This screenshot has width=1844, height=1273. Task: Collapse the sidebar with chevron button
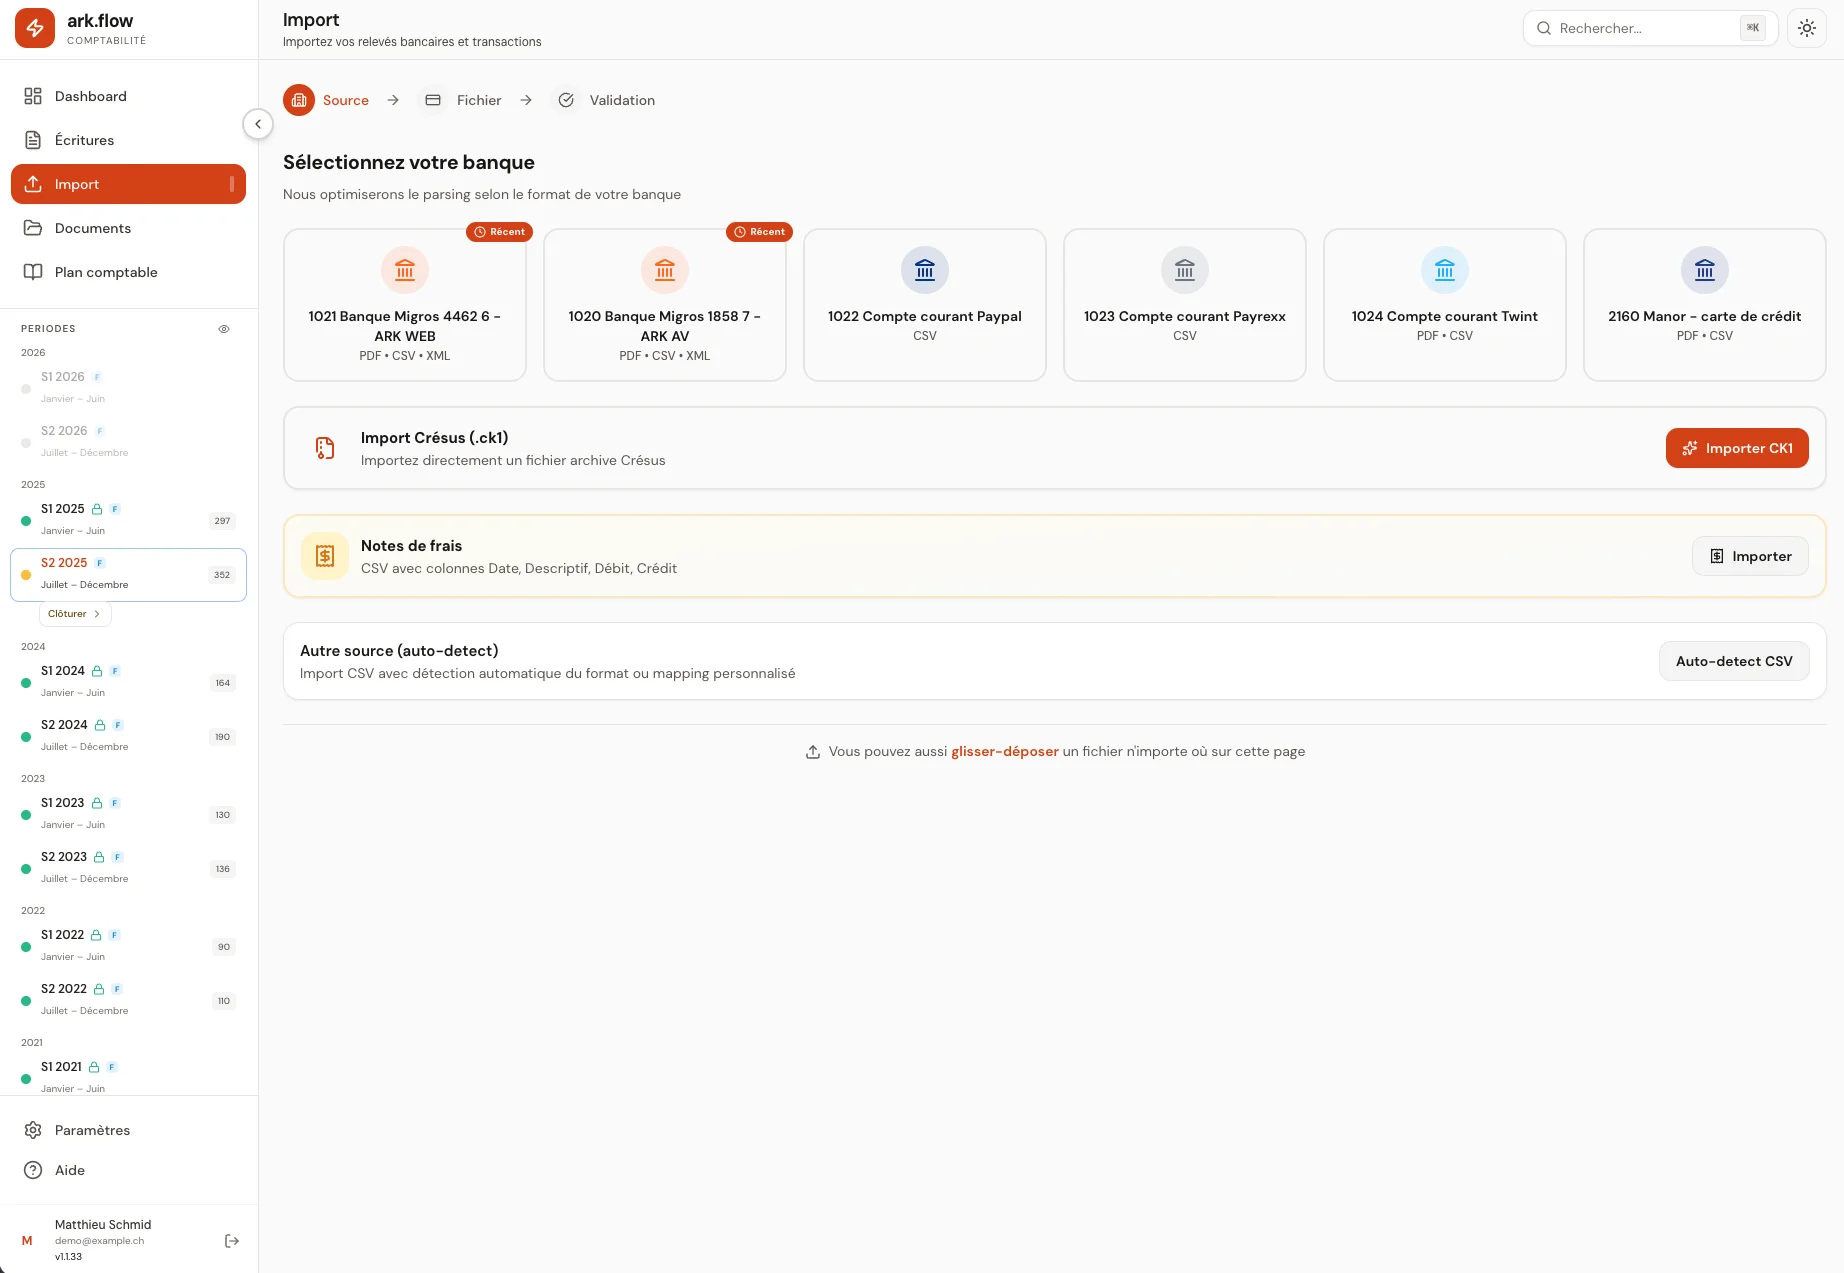[x=258, y=124]
